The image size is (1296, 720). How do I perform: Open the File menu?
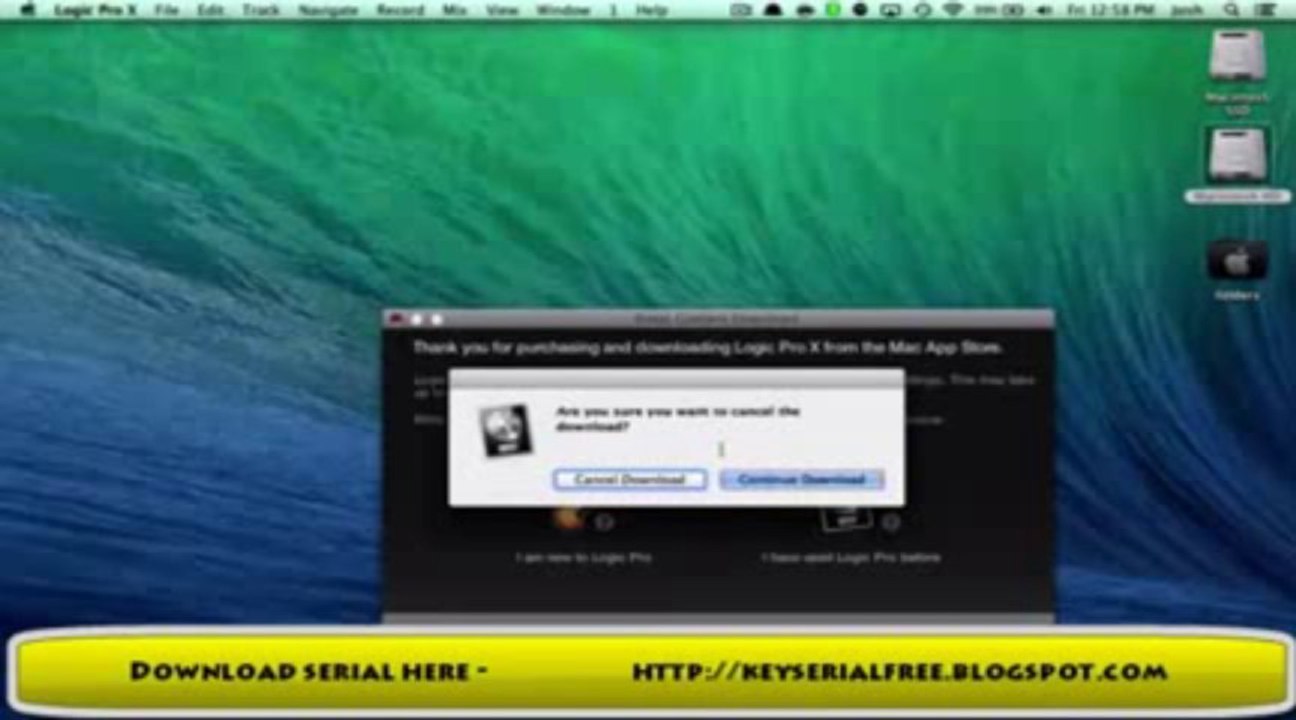[x=167, y=10]
